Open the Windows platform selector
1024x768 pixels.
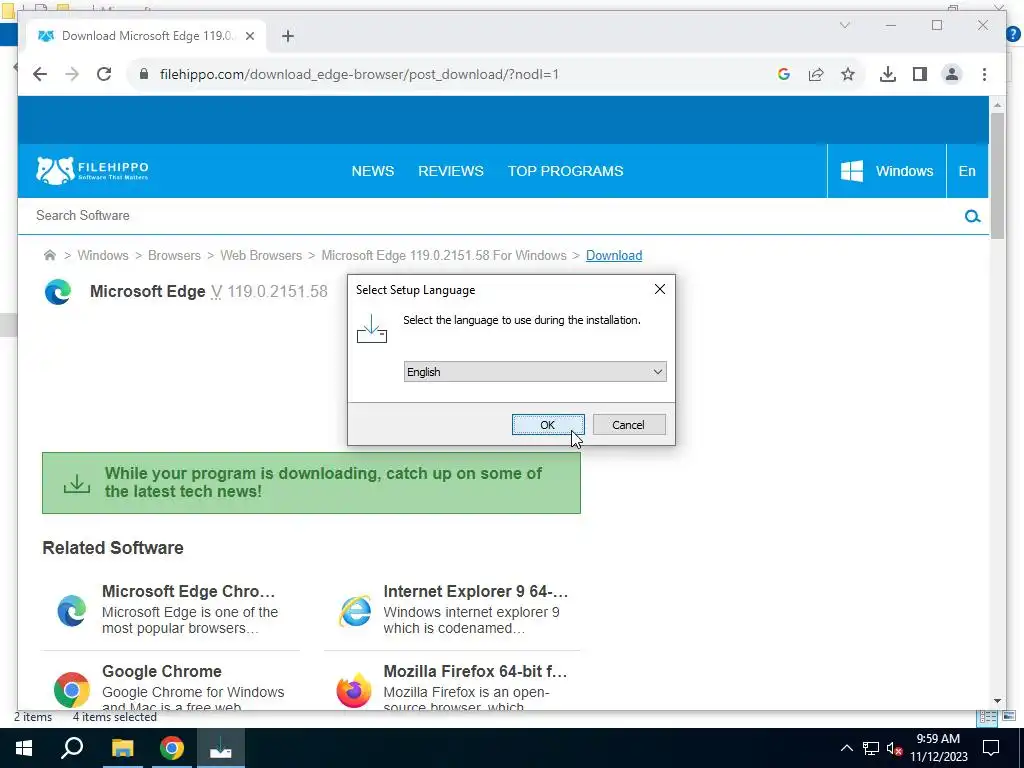click(886, 171)
